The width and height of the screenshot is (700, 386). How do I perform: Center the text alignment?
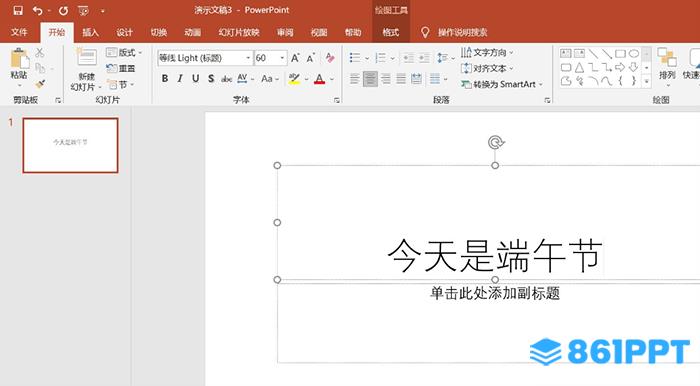tap(370, 79)
